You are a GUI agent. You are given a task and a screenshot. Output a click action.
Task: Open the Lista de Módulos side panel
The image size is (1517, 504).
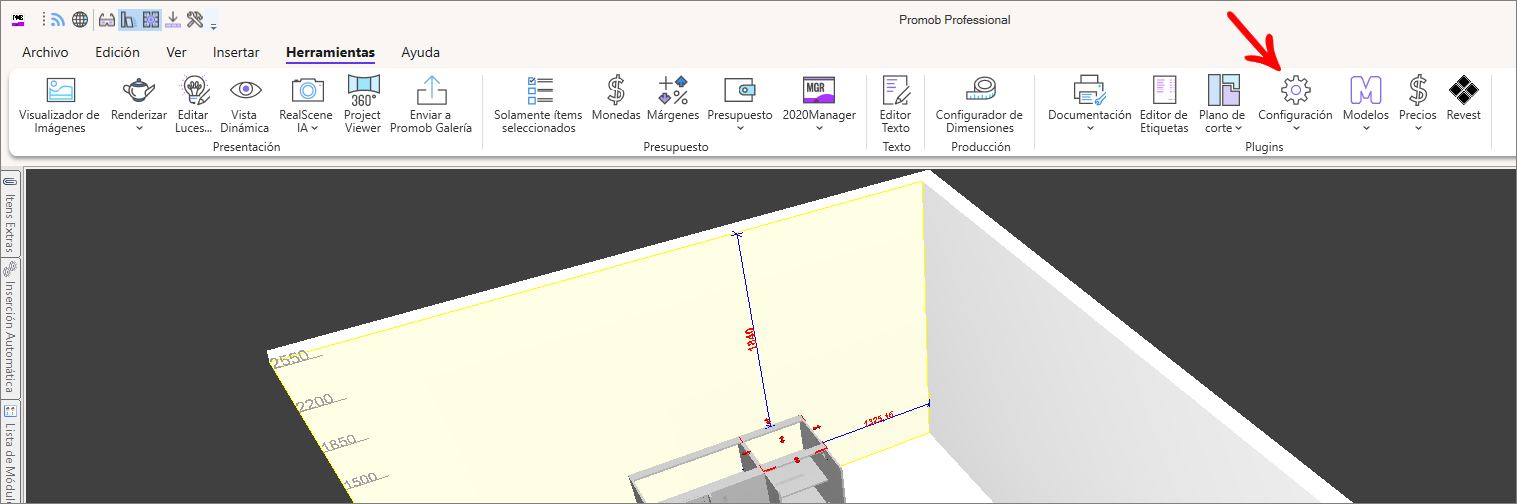click(11, 450)
